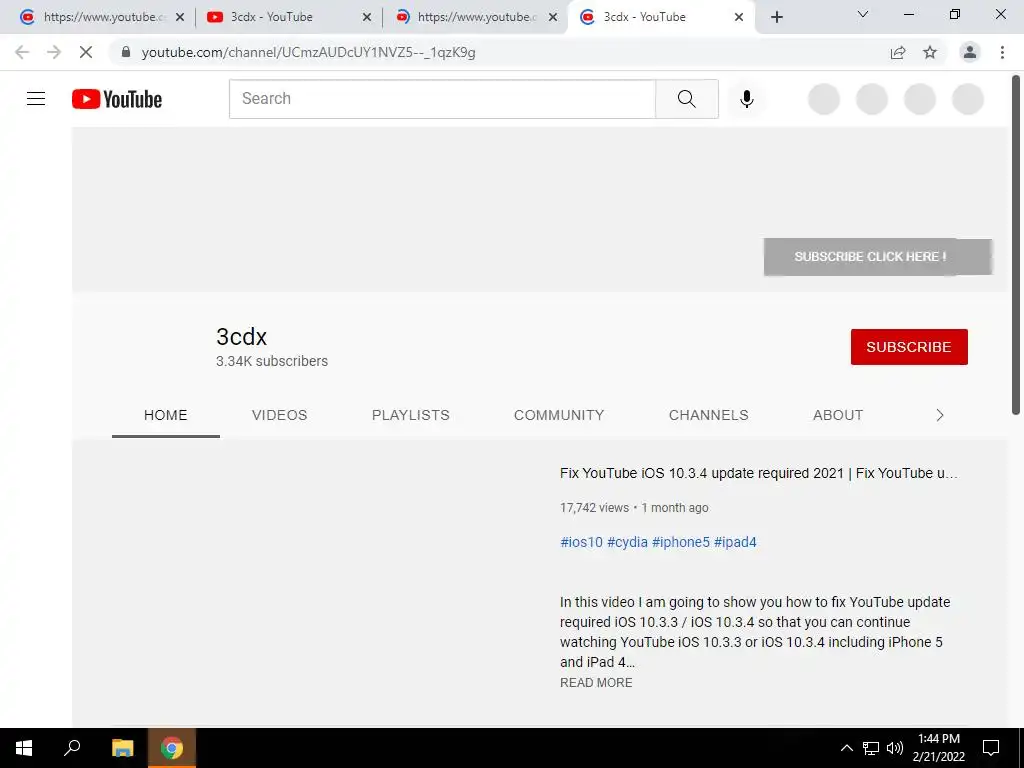This screenshot has width=1024, height=768.
Task: Open the notification center icon
Action: (991, 748)
